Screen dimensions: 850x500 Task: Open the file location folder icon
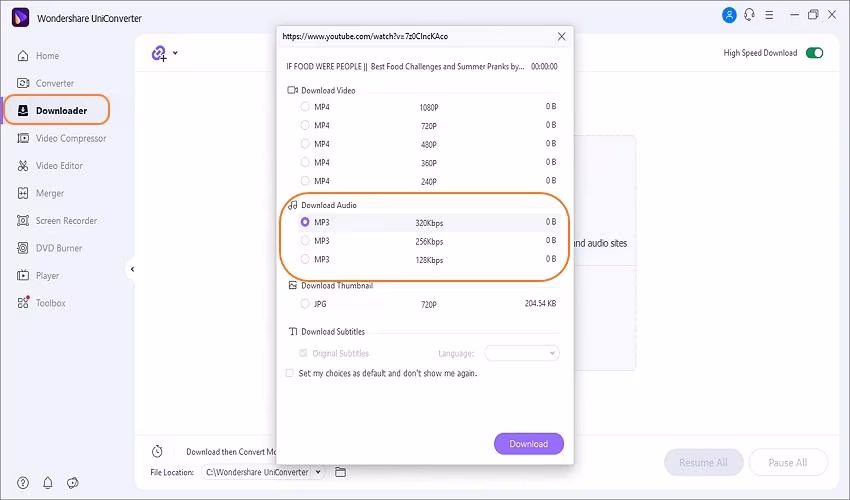340,472
